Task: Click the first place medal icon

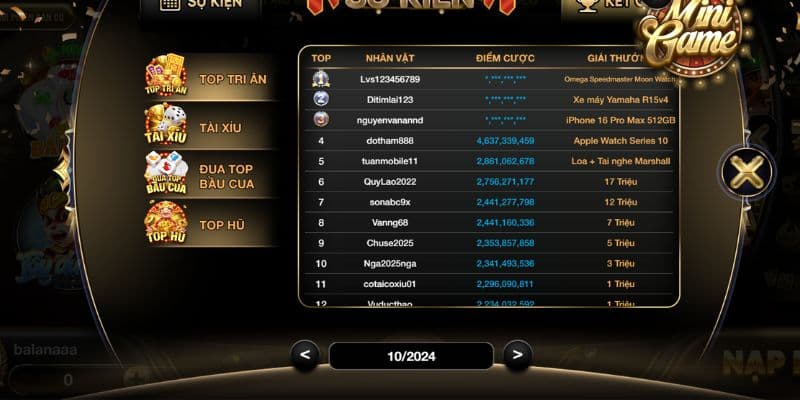Action: [x=321, y=79]
